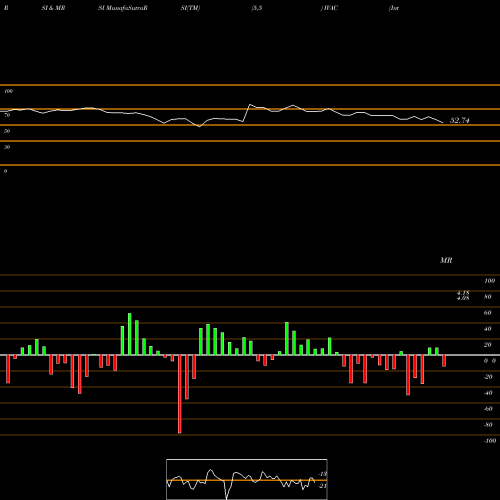Viewport: 500px width, 500px height.
Task: Click the -21 value in mini chart
Action: (x=323, y=486)
